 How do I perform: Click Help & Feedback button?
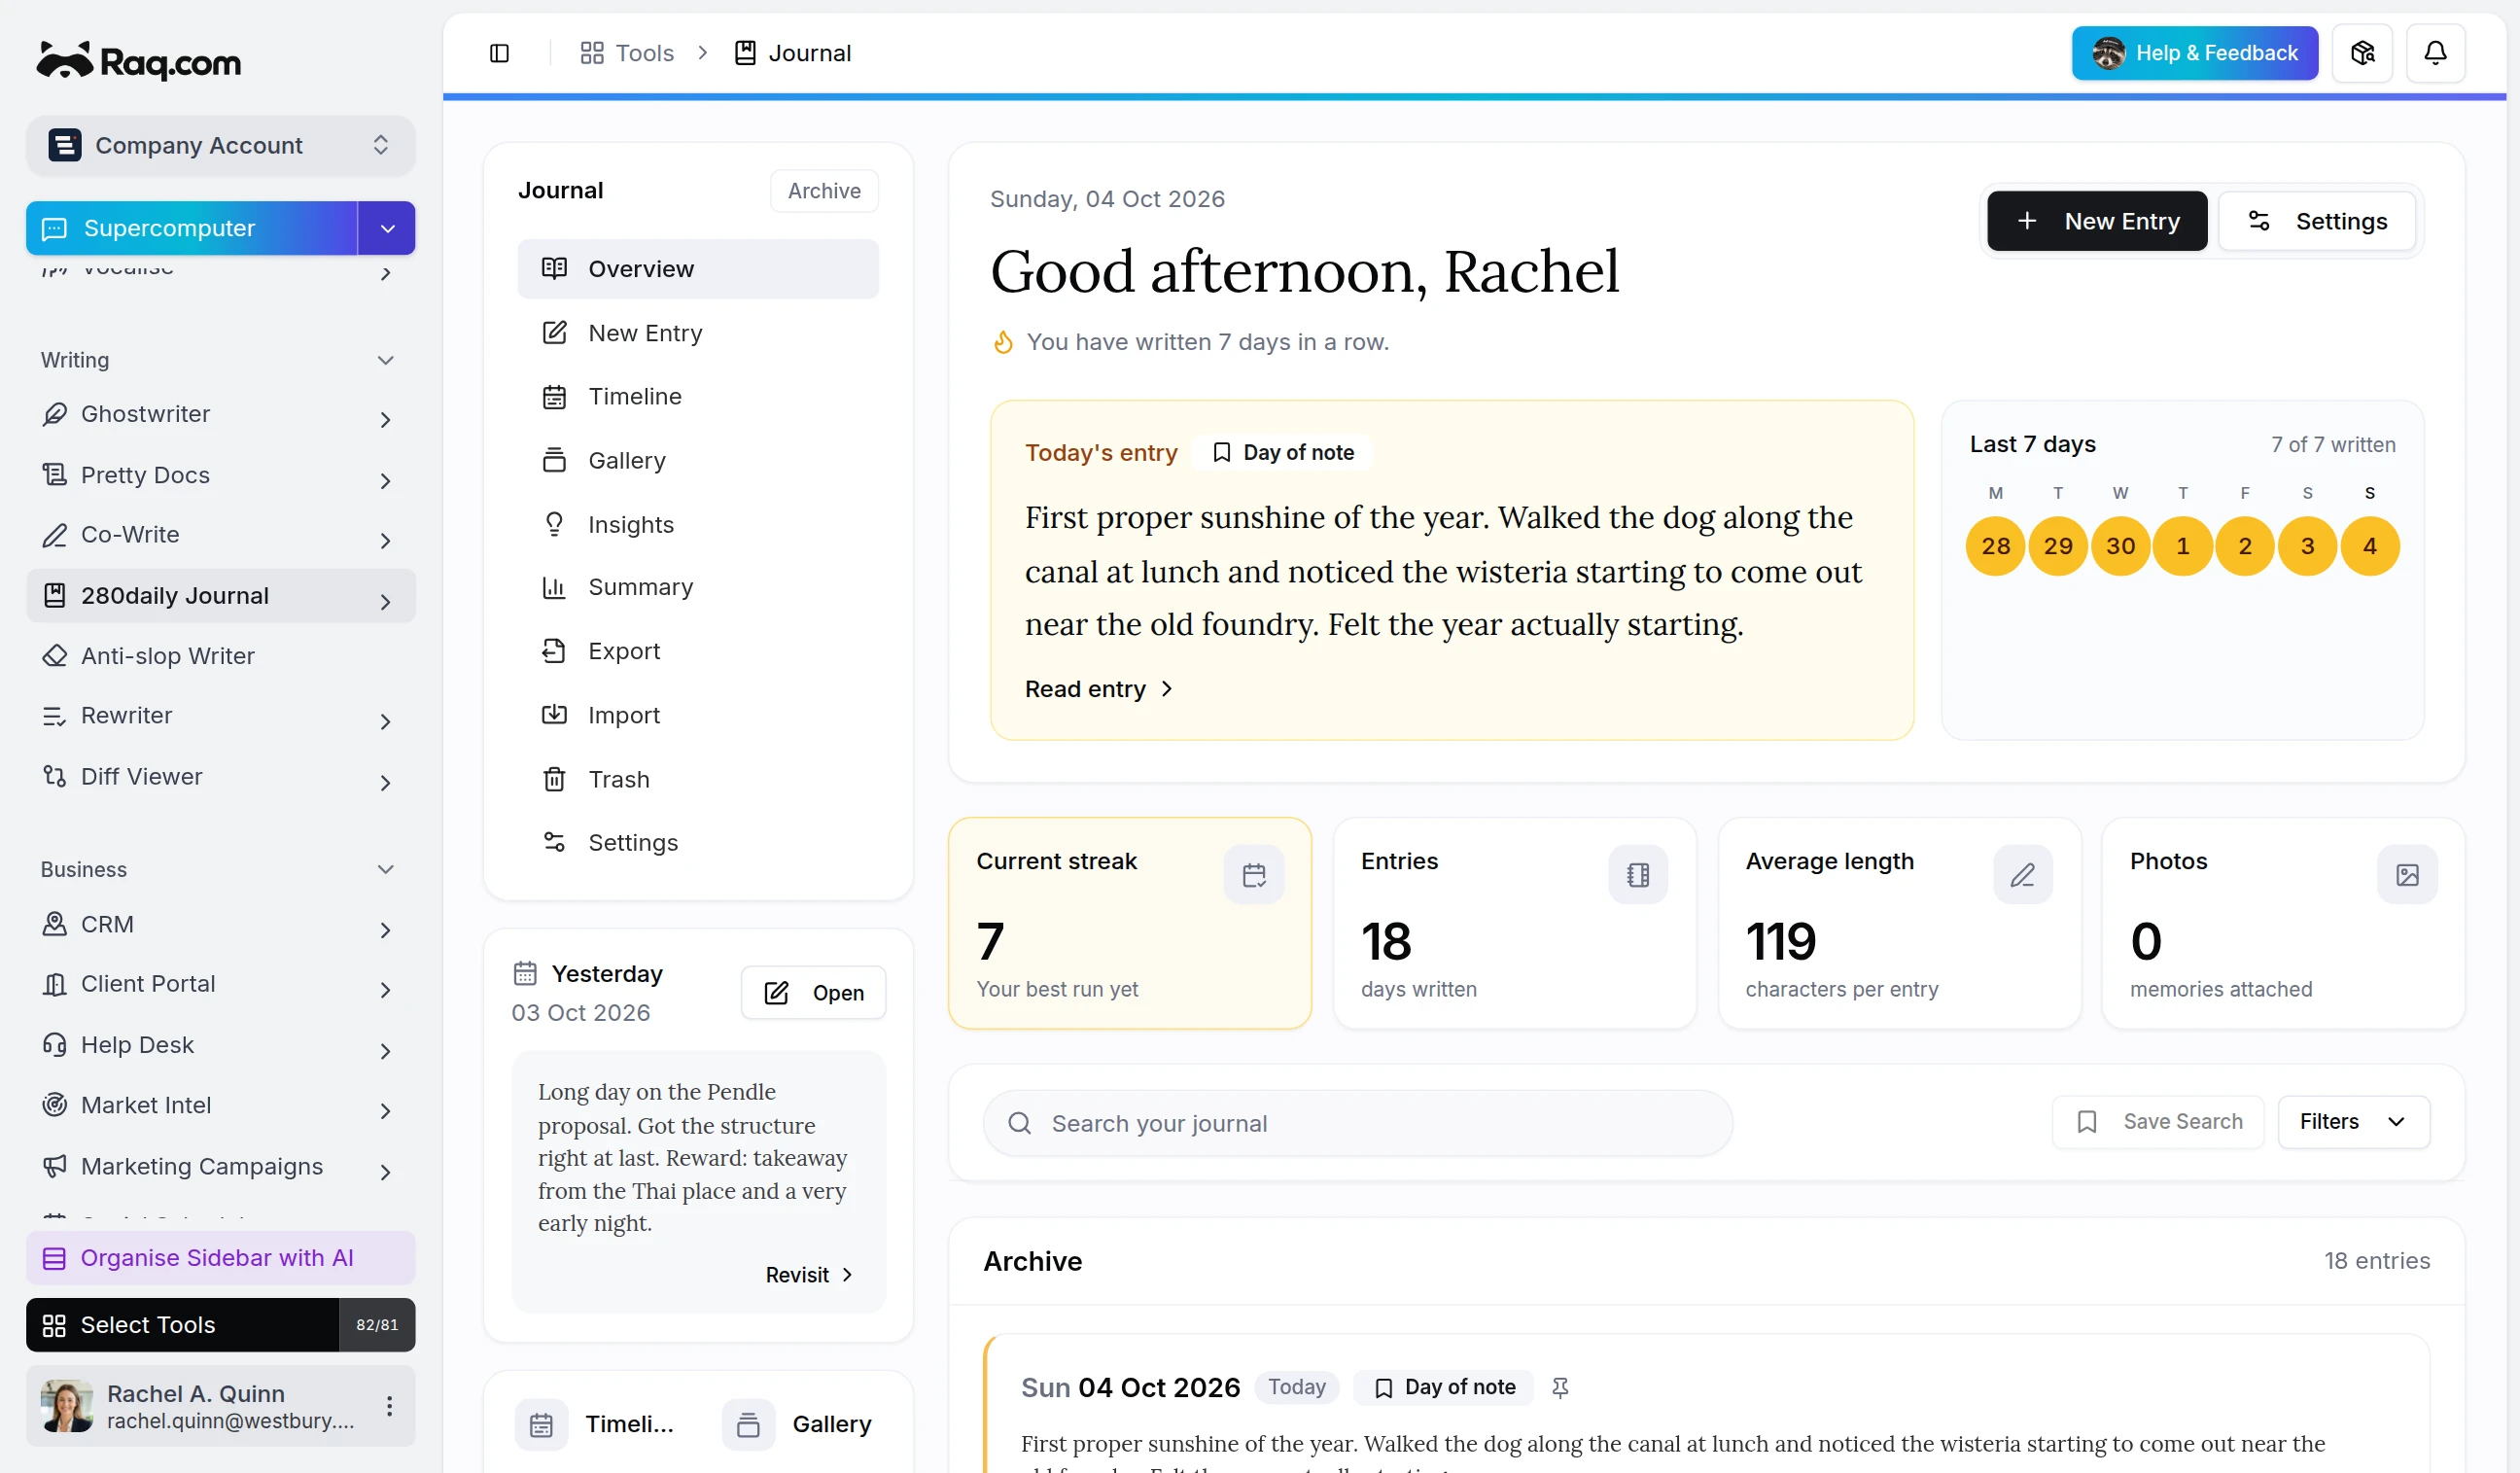[2194, 53]
